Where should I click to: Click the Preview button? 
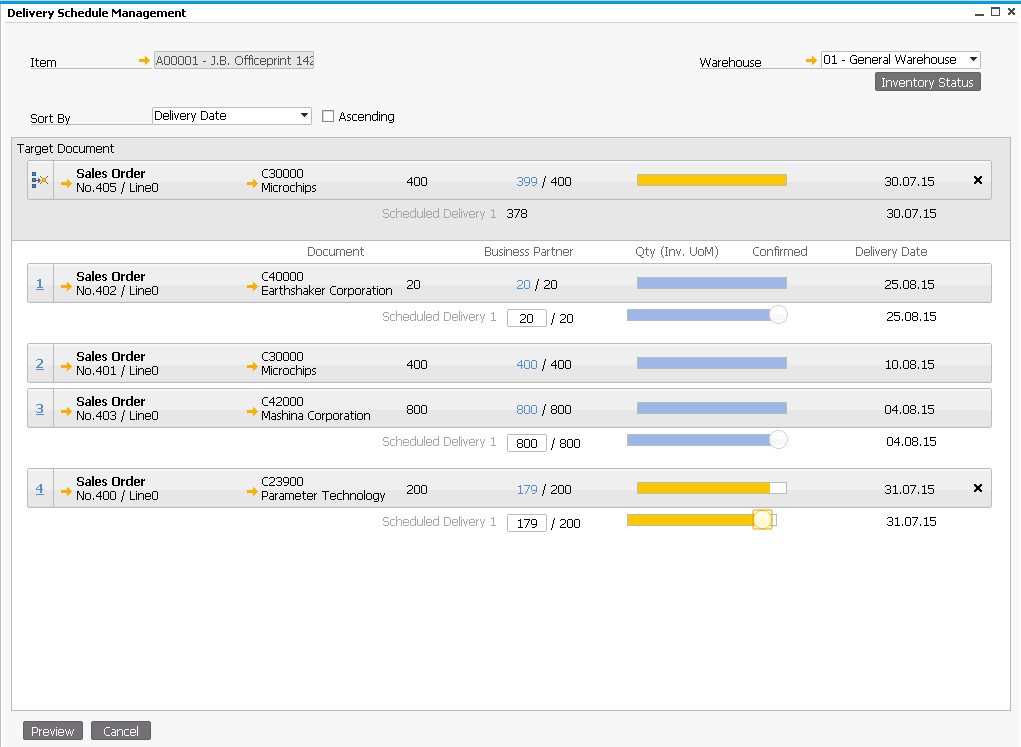pyautogui.click(x=52, y=731)
